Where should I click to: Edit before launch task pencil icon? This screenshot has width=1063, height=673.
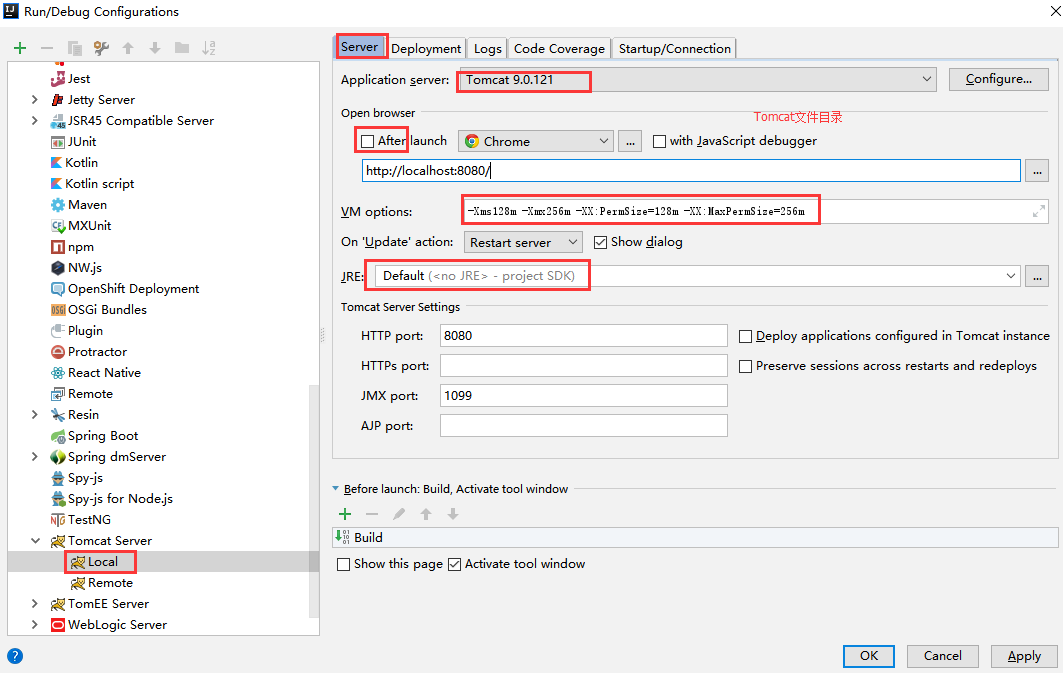click(x=399, y=514)
